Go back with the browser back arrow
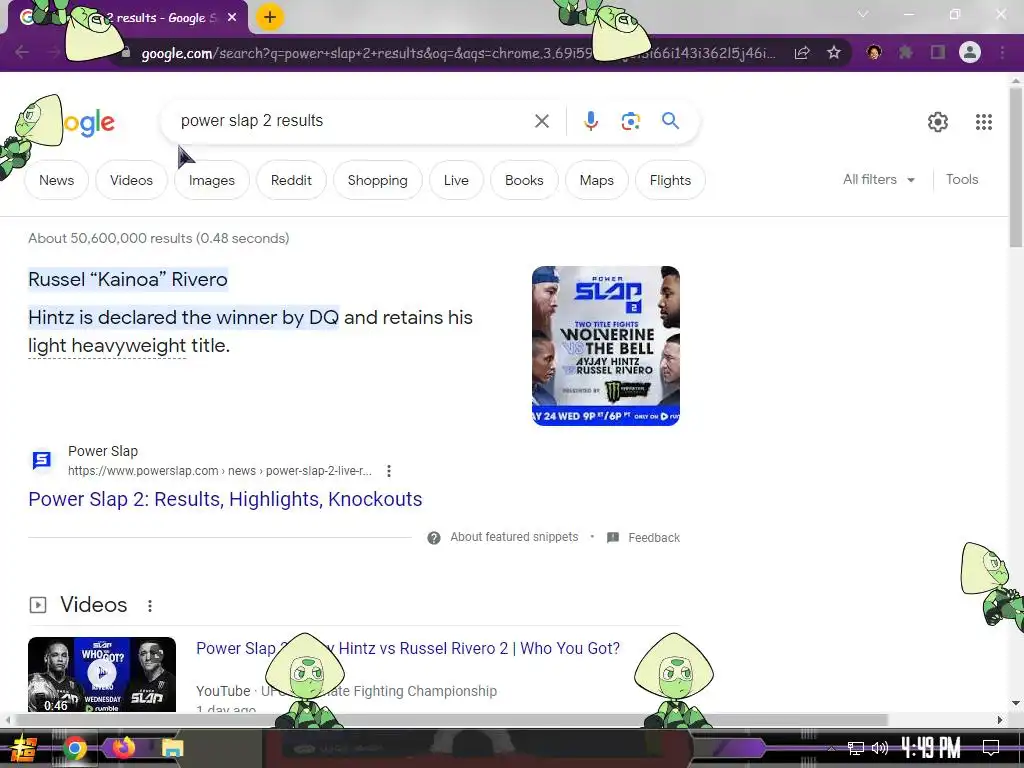This screenshot has width=1024, height=768. (22, 52)
